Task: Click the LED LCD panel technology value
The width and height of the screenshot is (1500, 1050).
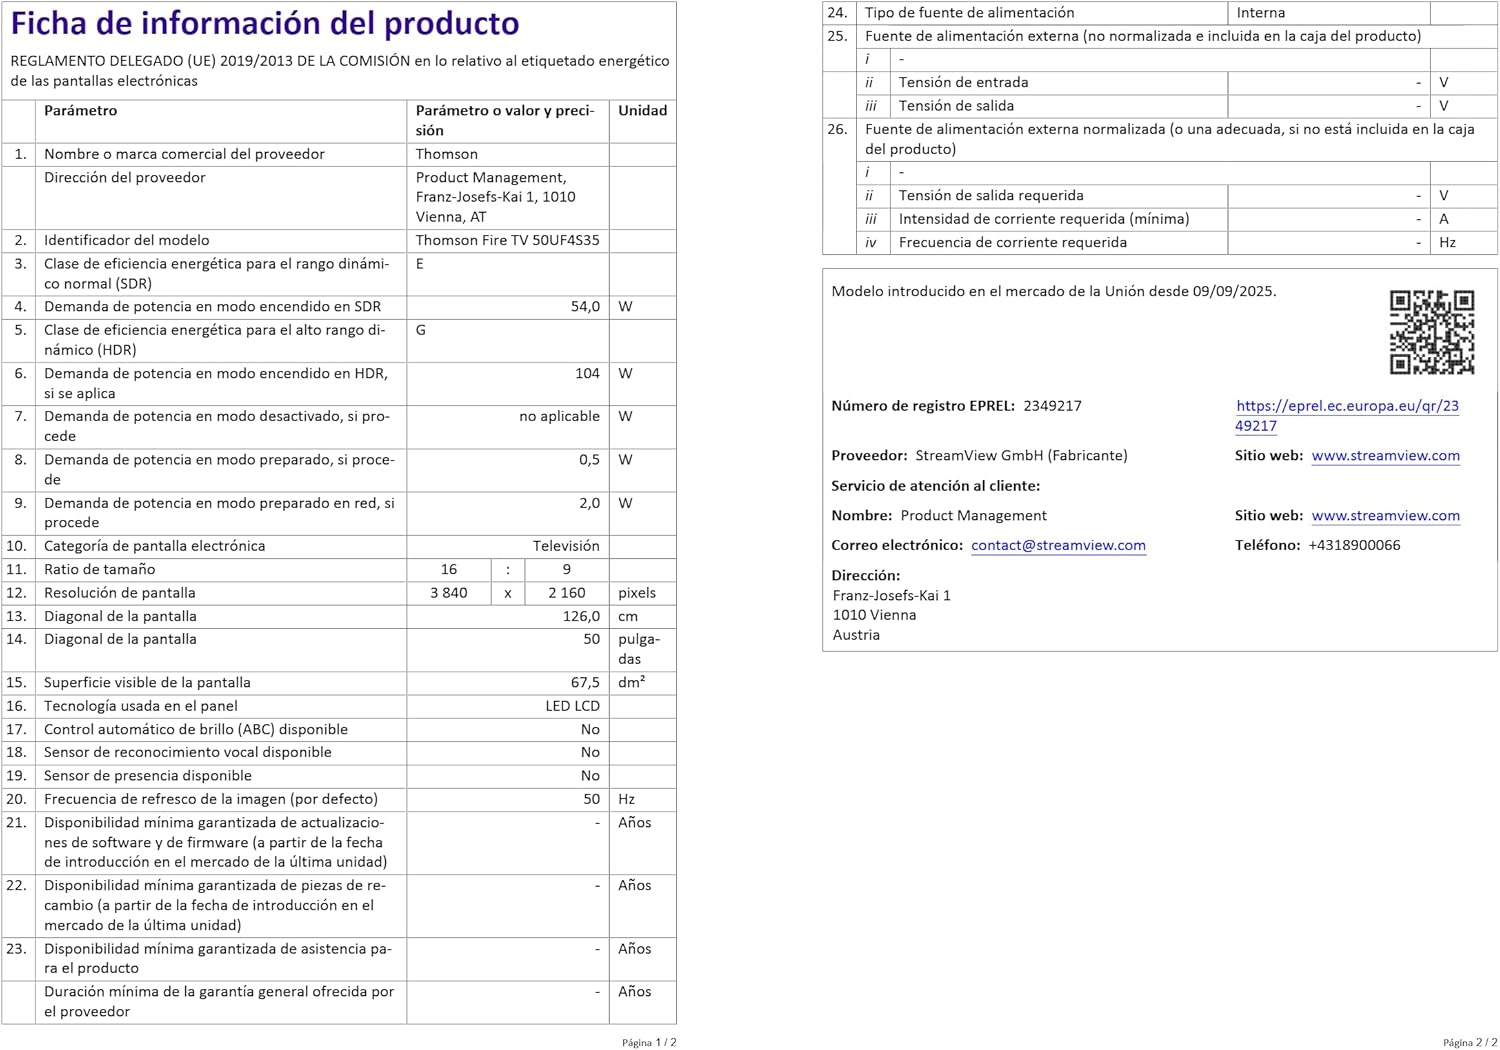Action: pos(572,707)
